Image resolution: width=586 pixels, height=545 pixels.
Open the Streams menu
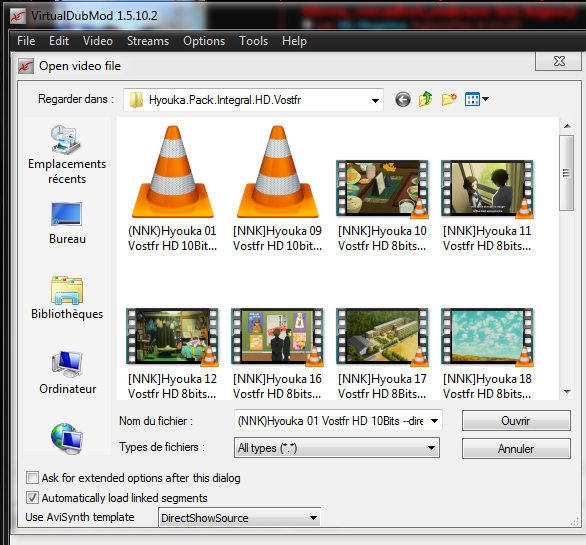pyautogui.click(x=148, y=41)
